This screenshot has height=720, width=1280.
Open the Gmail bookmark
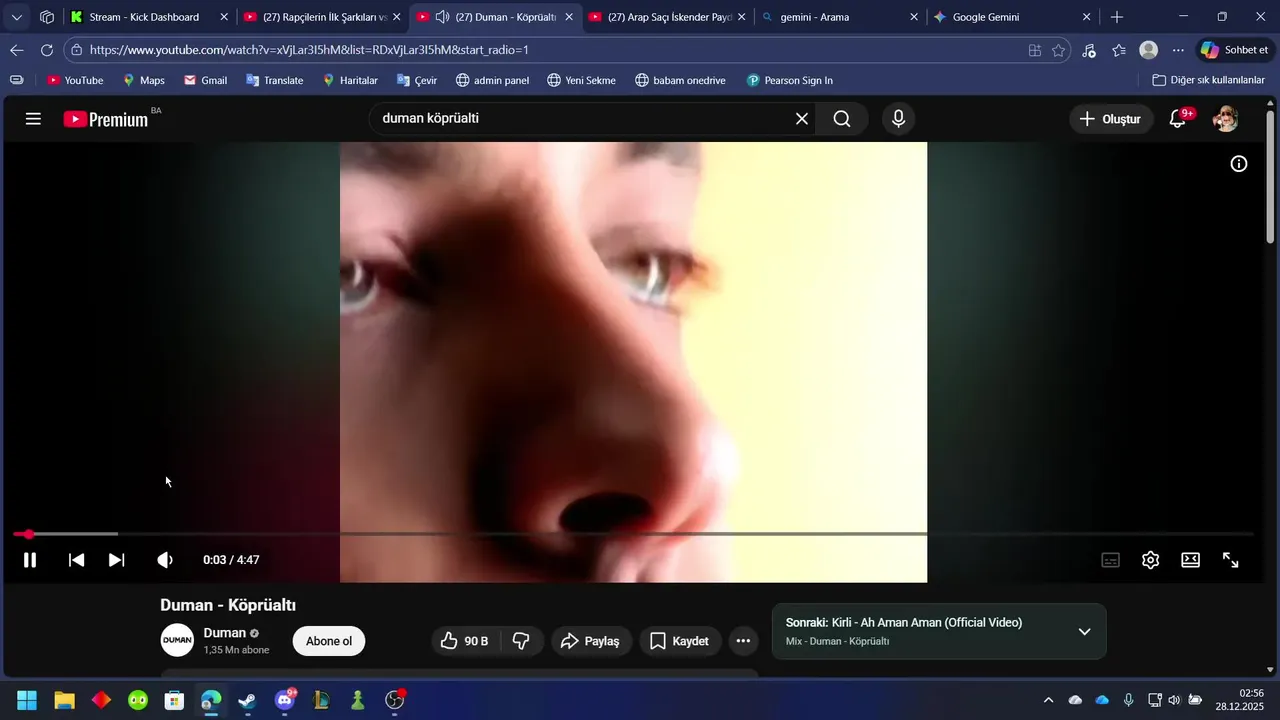tap(205, 80)
